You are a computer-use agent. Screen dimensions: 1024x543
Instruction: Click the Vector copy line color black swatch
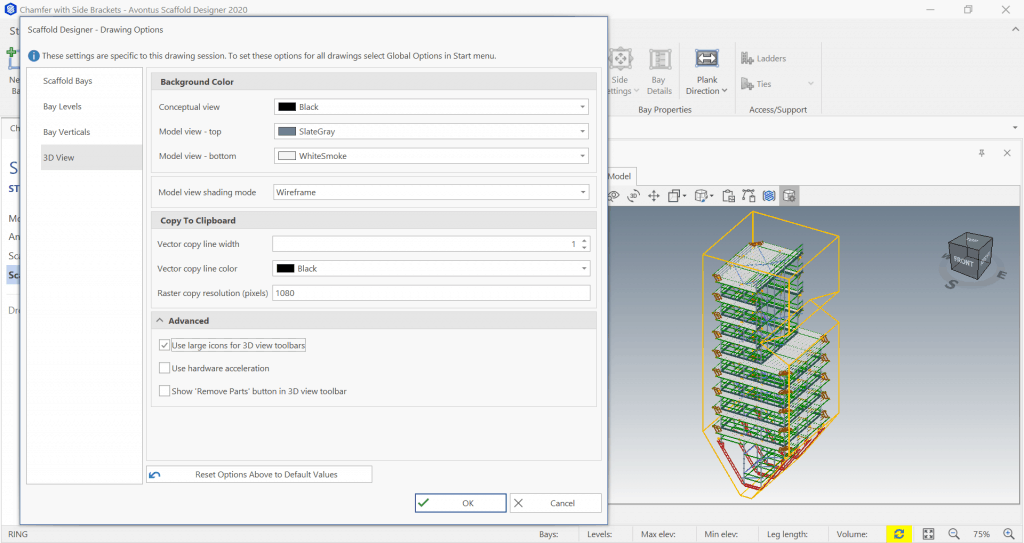pos(285,269)
